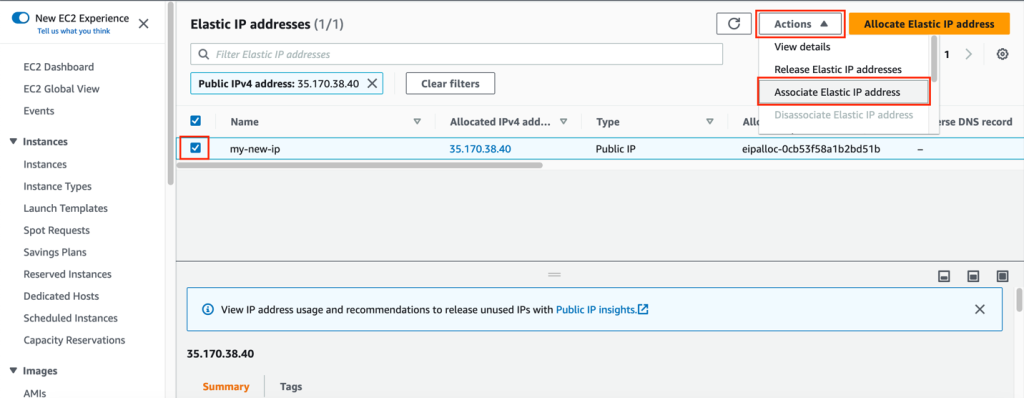The width and height of the screenshot is (1024, 398).
Task: Click the info icon in the banner
Action: (208, 309)
